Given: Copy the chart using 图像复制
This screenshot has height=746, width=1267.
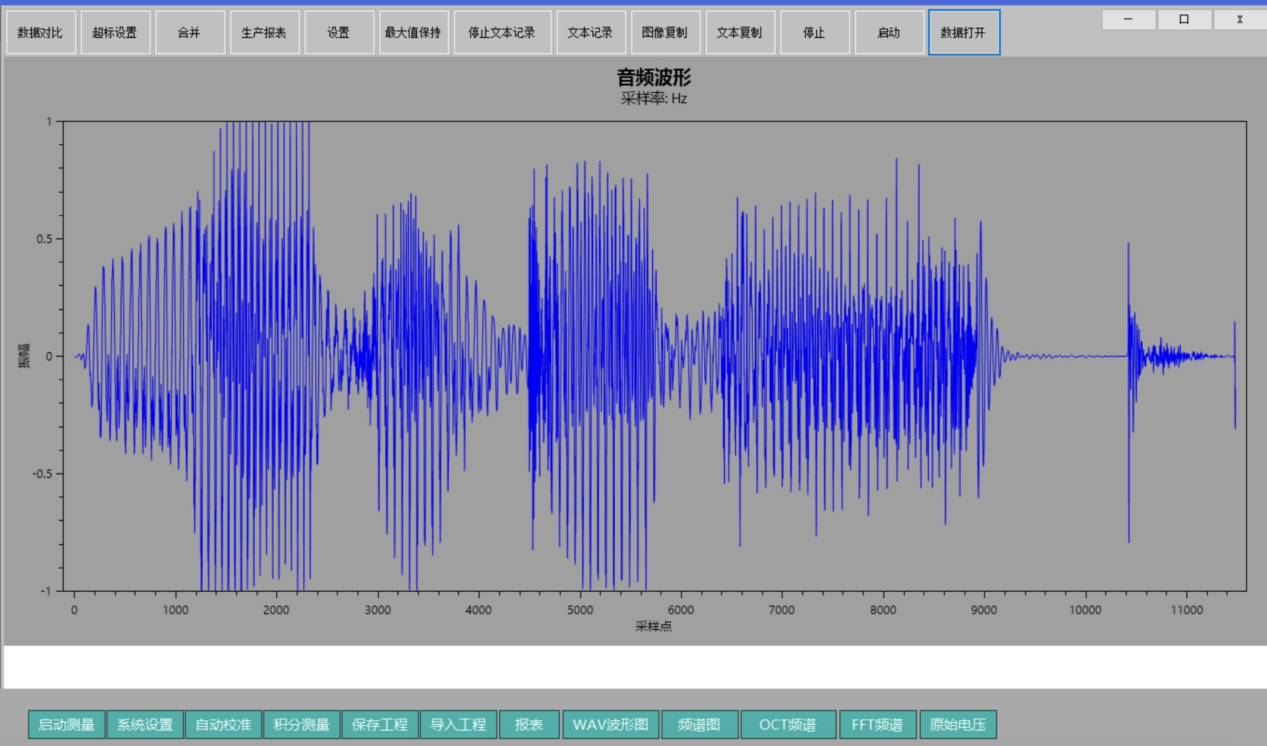Looking at the screenshot, I should (x=665, y=33).
